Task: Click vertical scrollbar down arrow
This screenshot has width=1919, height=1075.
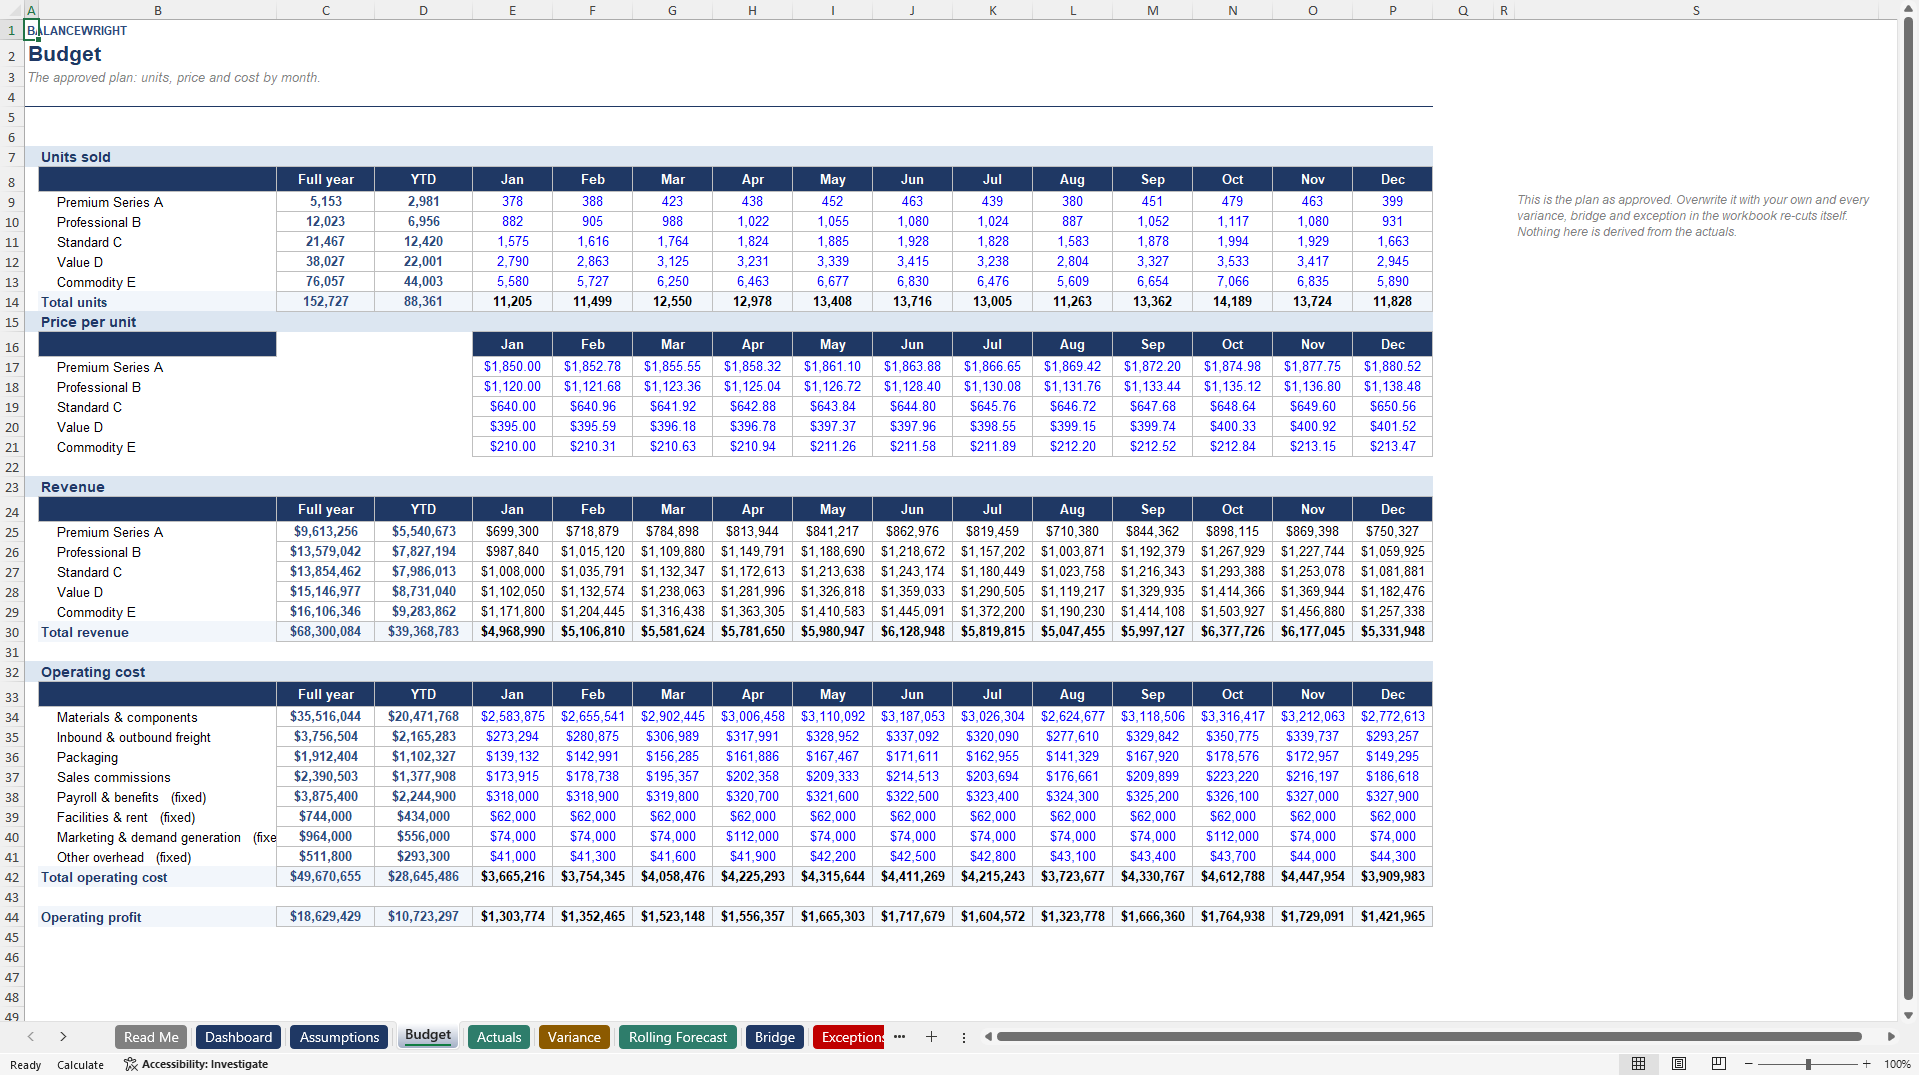Action: coord(1908,1015)
